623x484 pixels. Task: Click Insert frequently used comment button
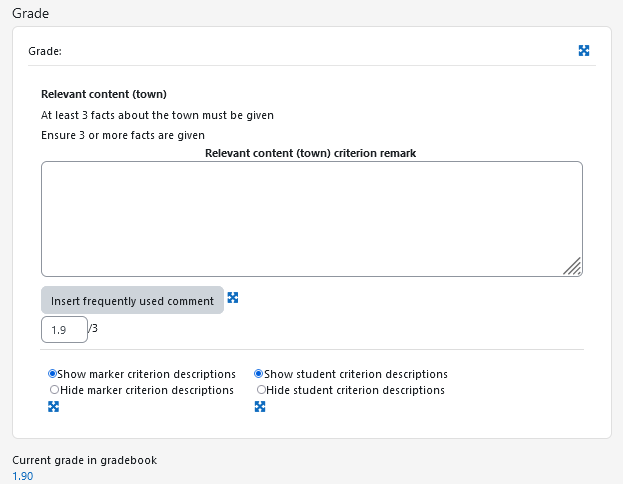point(132,300)
